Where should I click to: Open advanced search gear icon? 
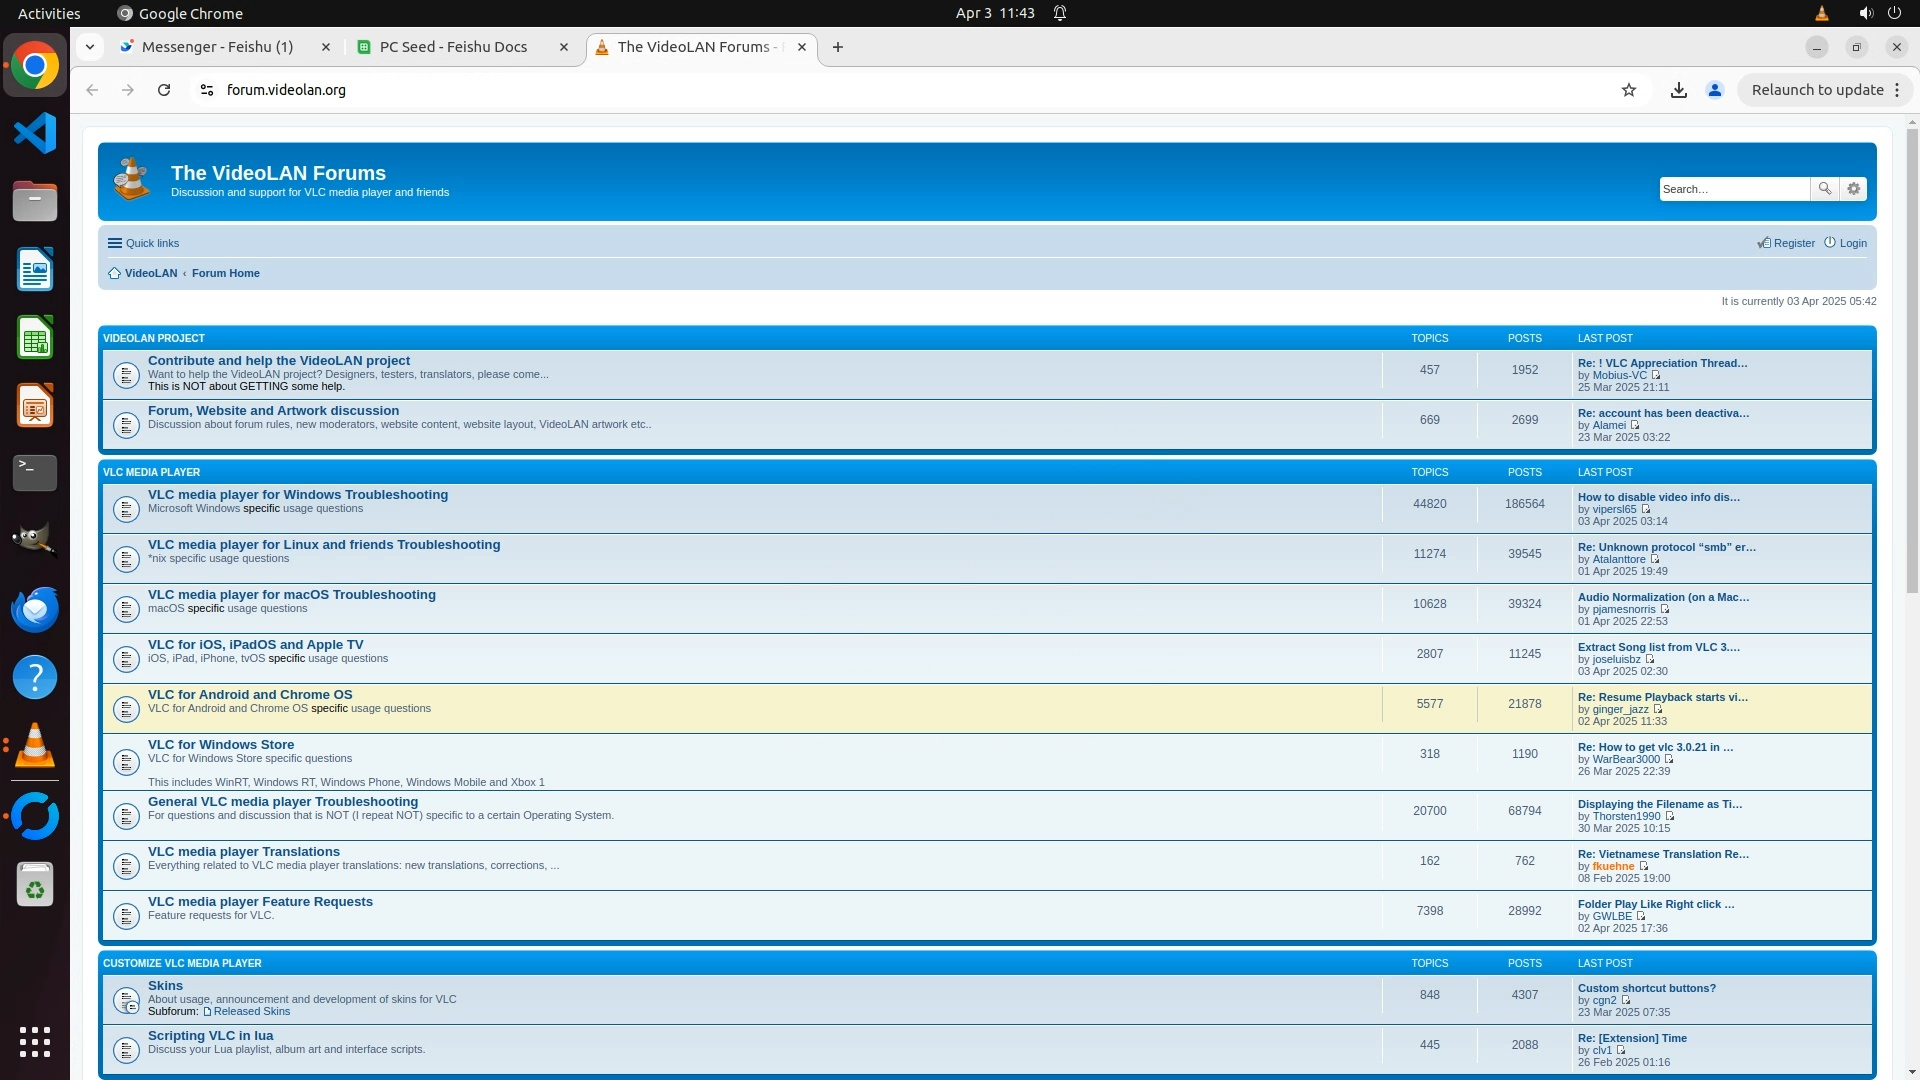point(1854,189)
